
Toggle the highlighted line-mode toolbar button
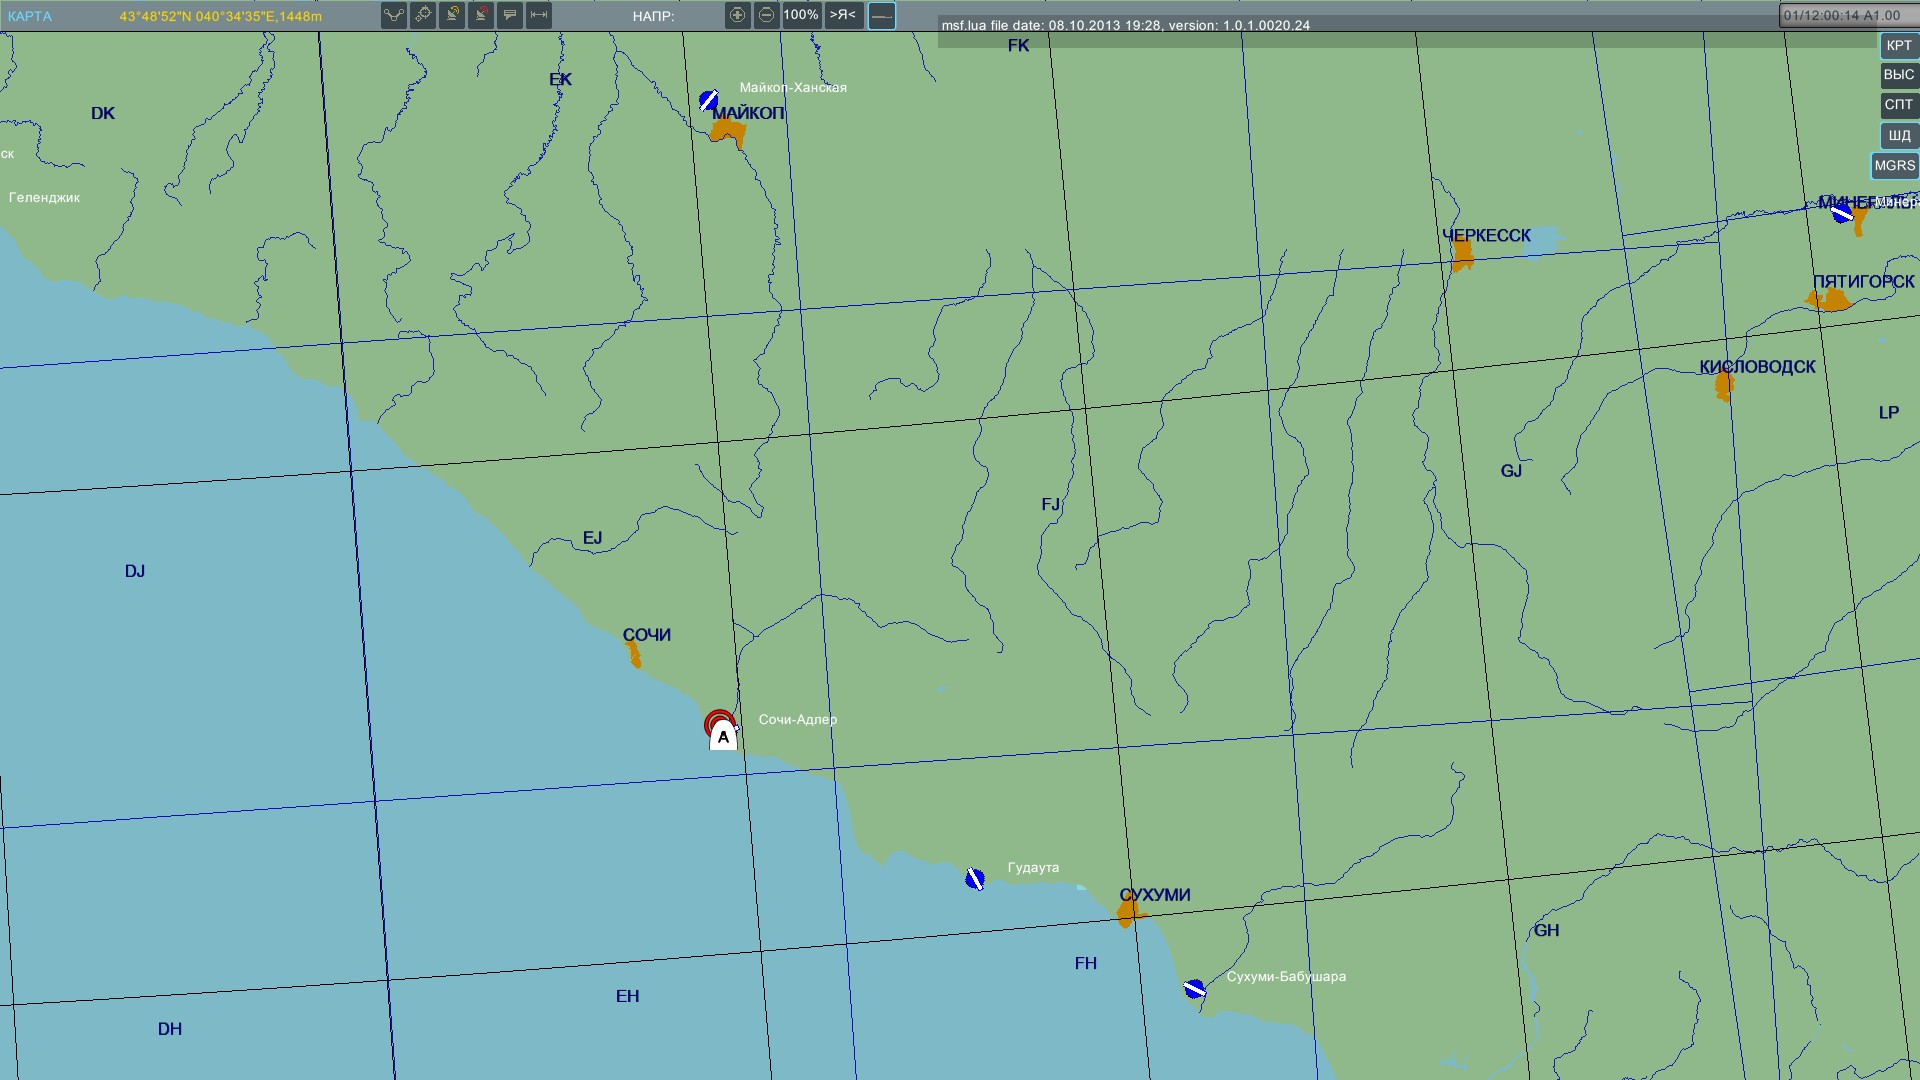(x=882, y=15)
